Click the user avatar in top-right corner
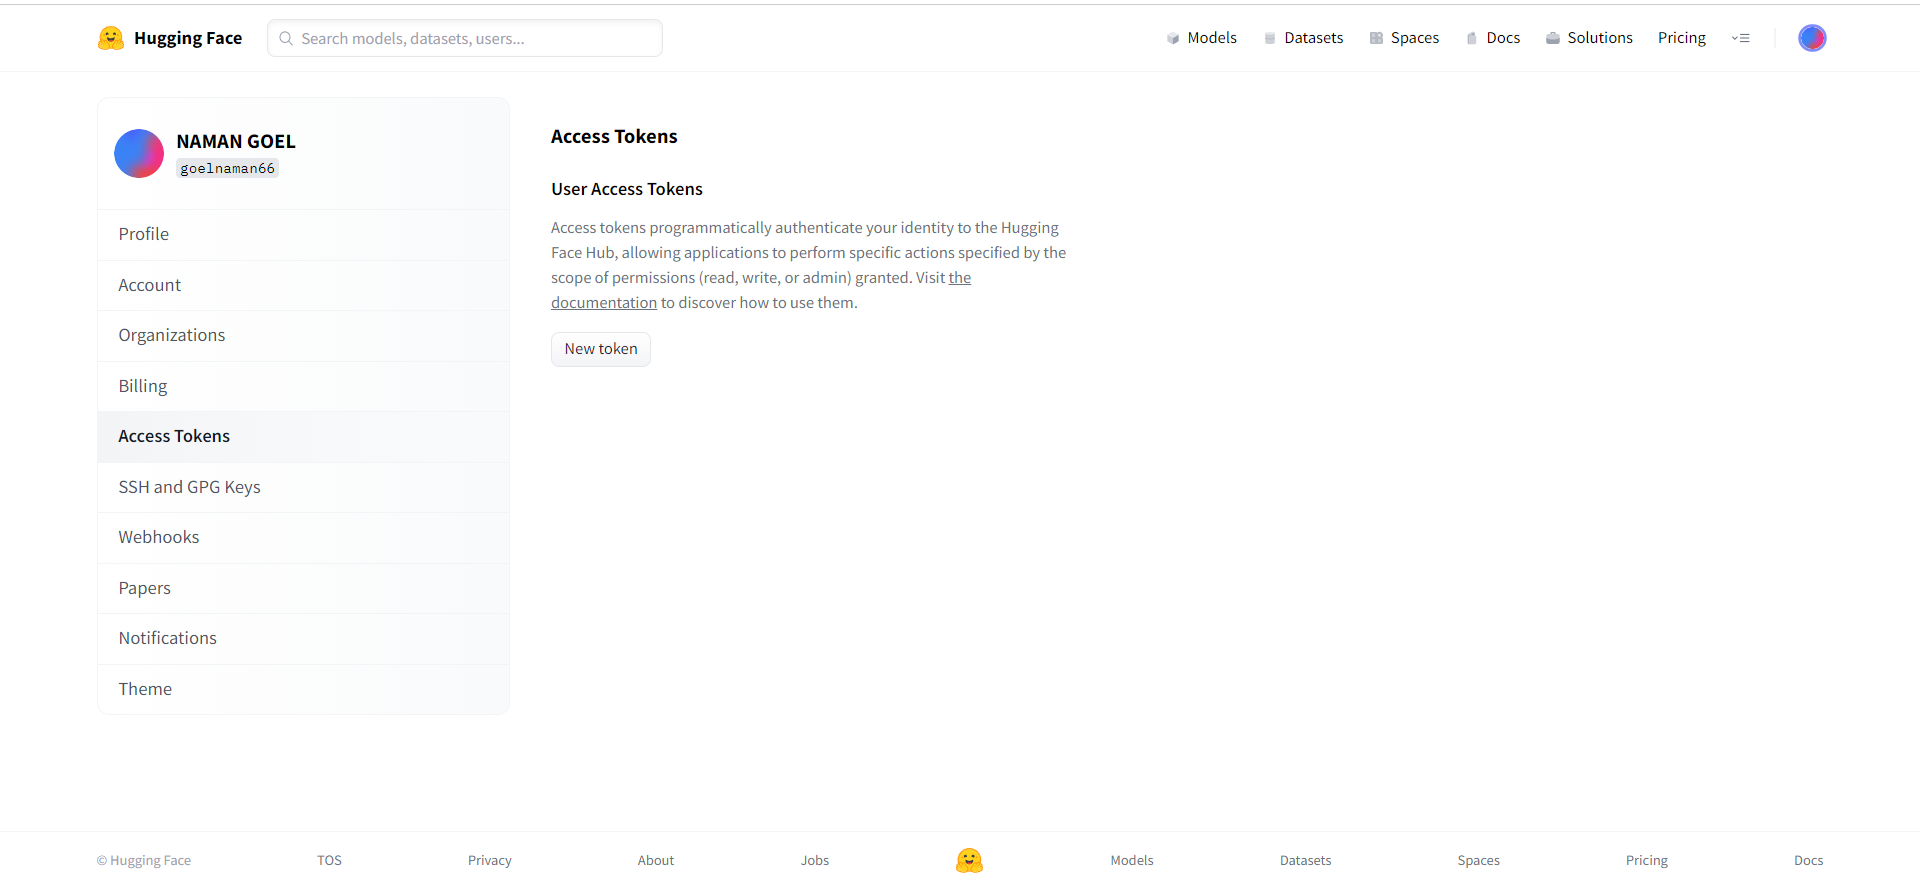 [x=1812, y=38]
